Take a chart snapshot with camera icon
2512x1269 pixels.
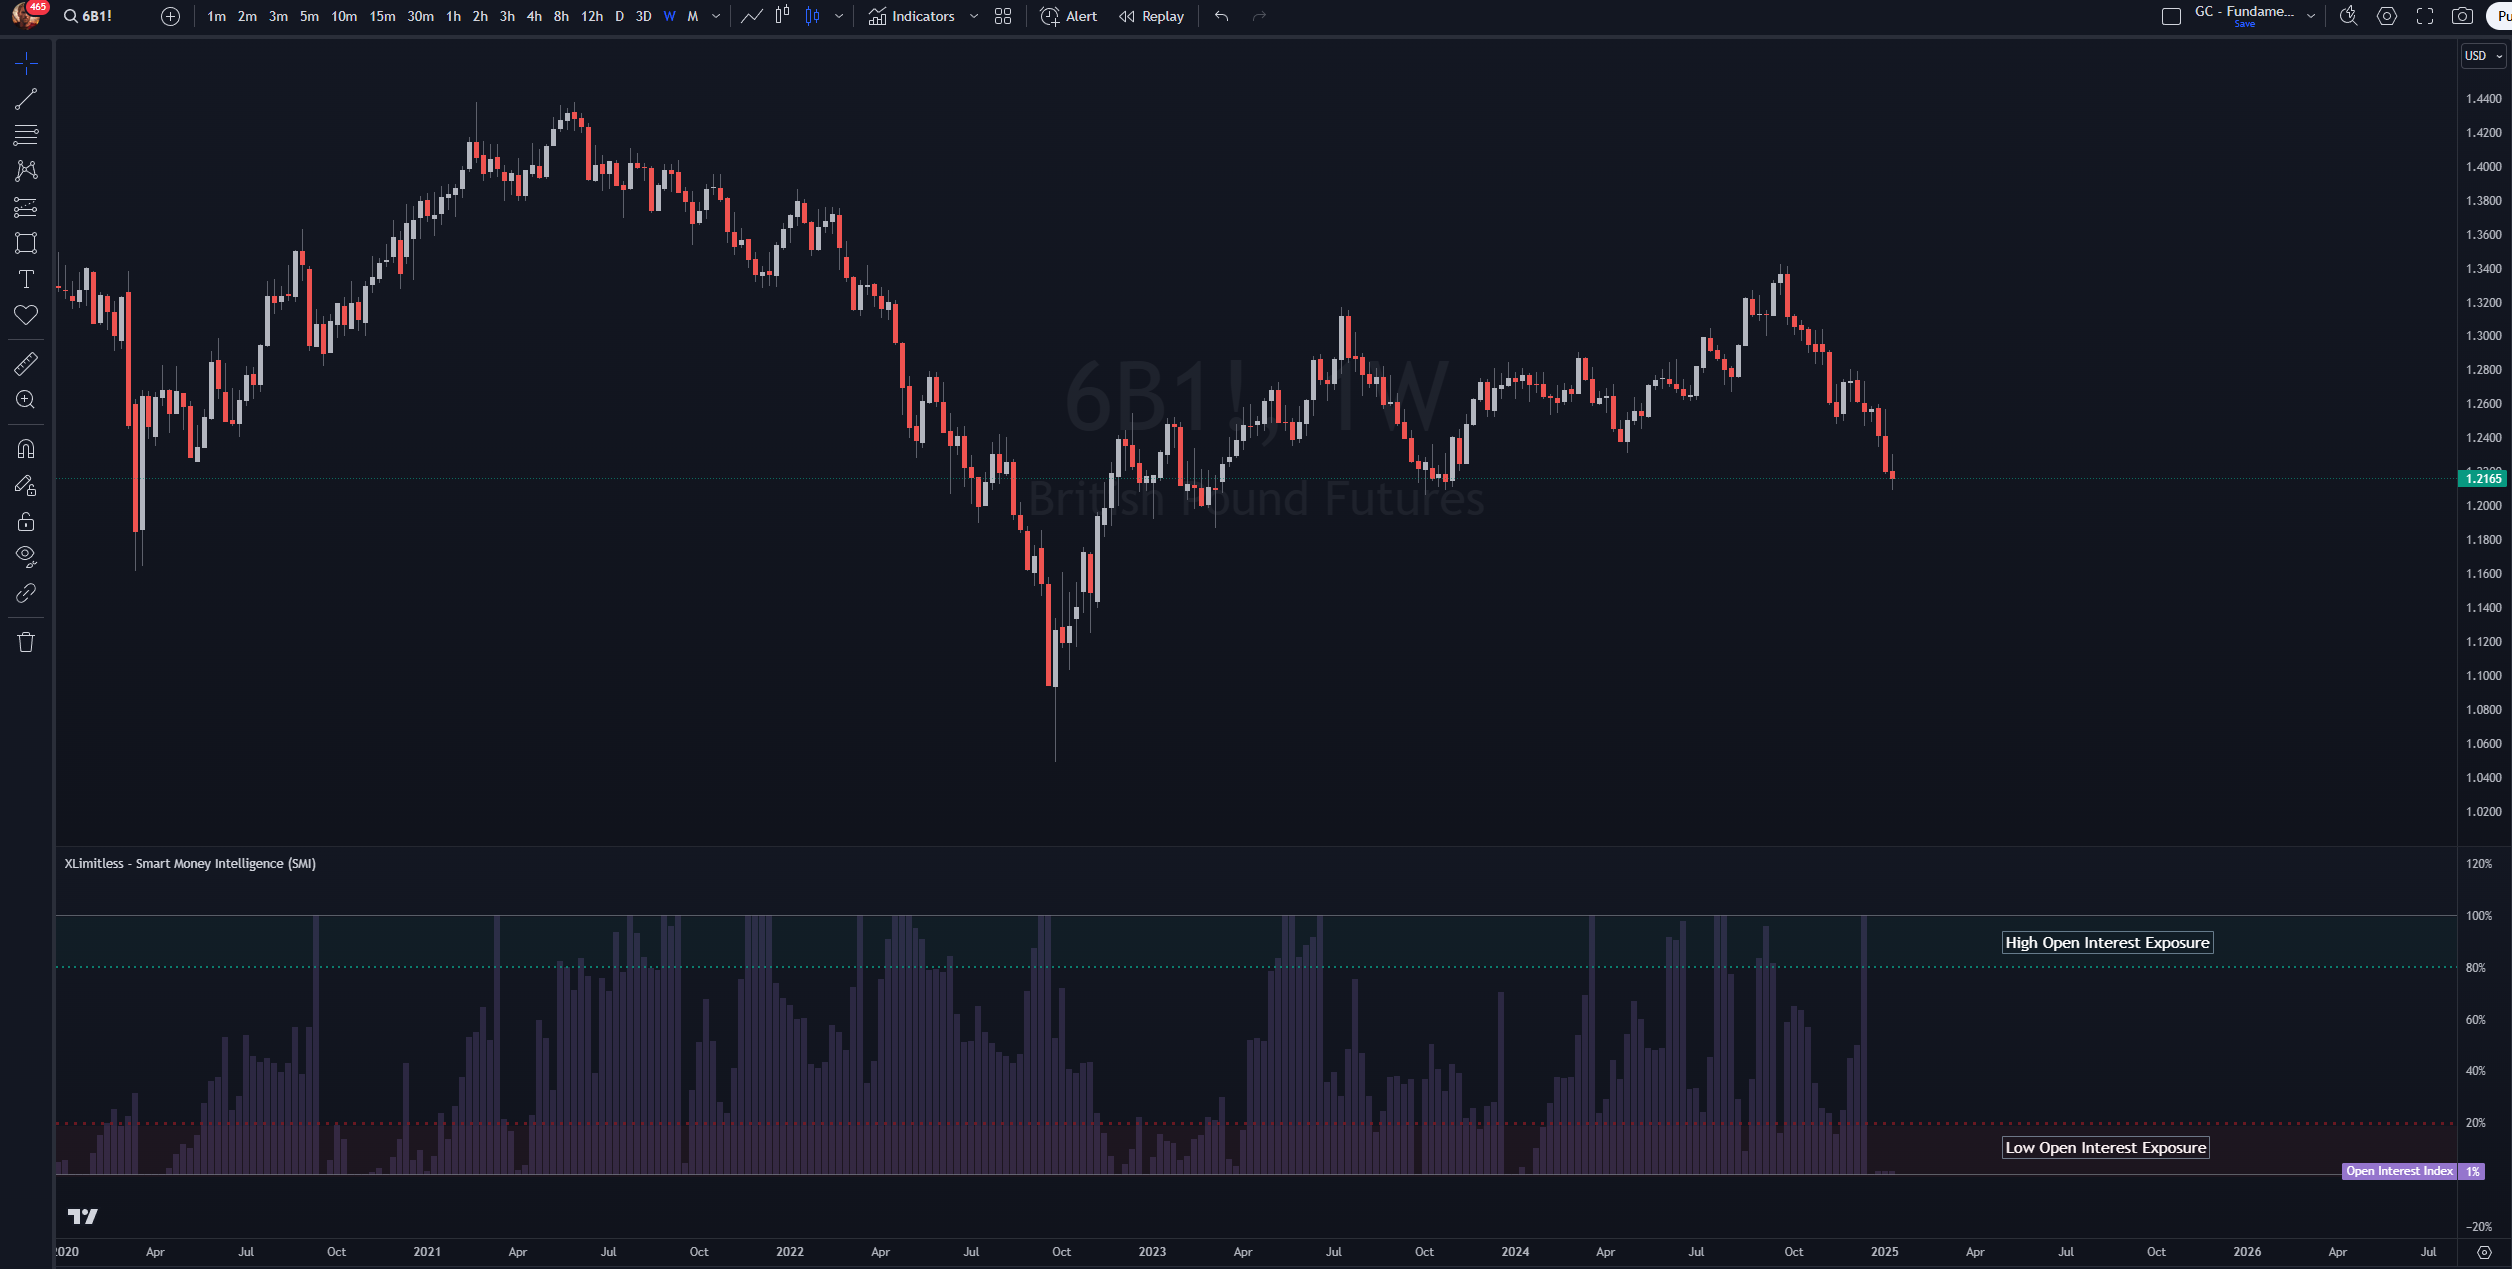pos(2462,16)
